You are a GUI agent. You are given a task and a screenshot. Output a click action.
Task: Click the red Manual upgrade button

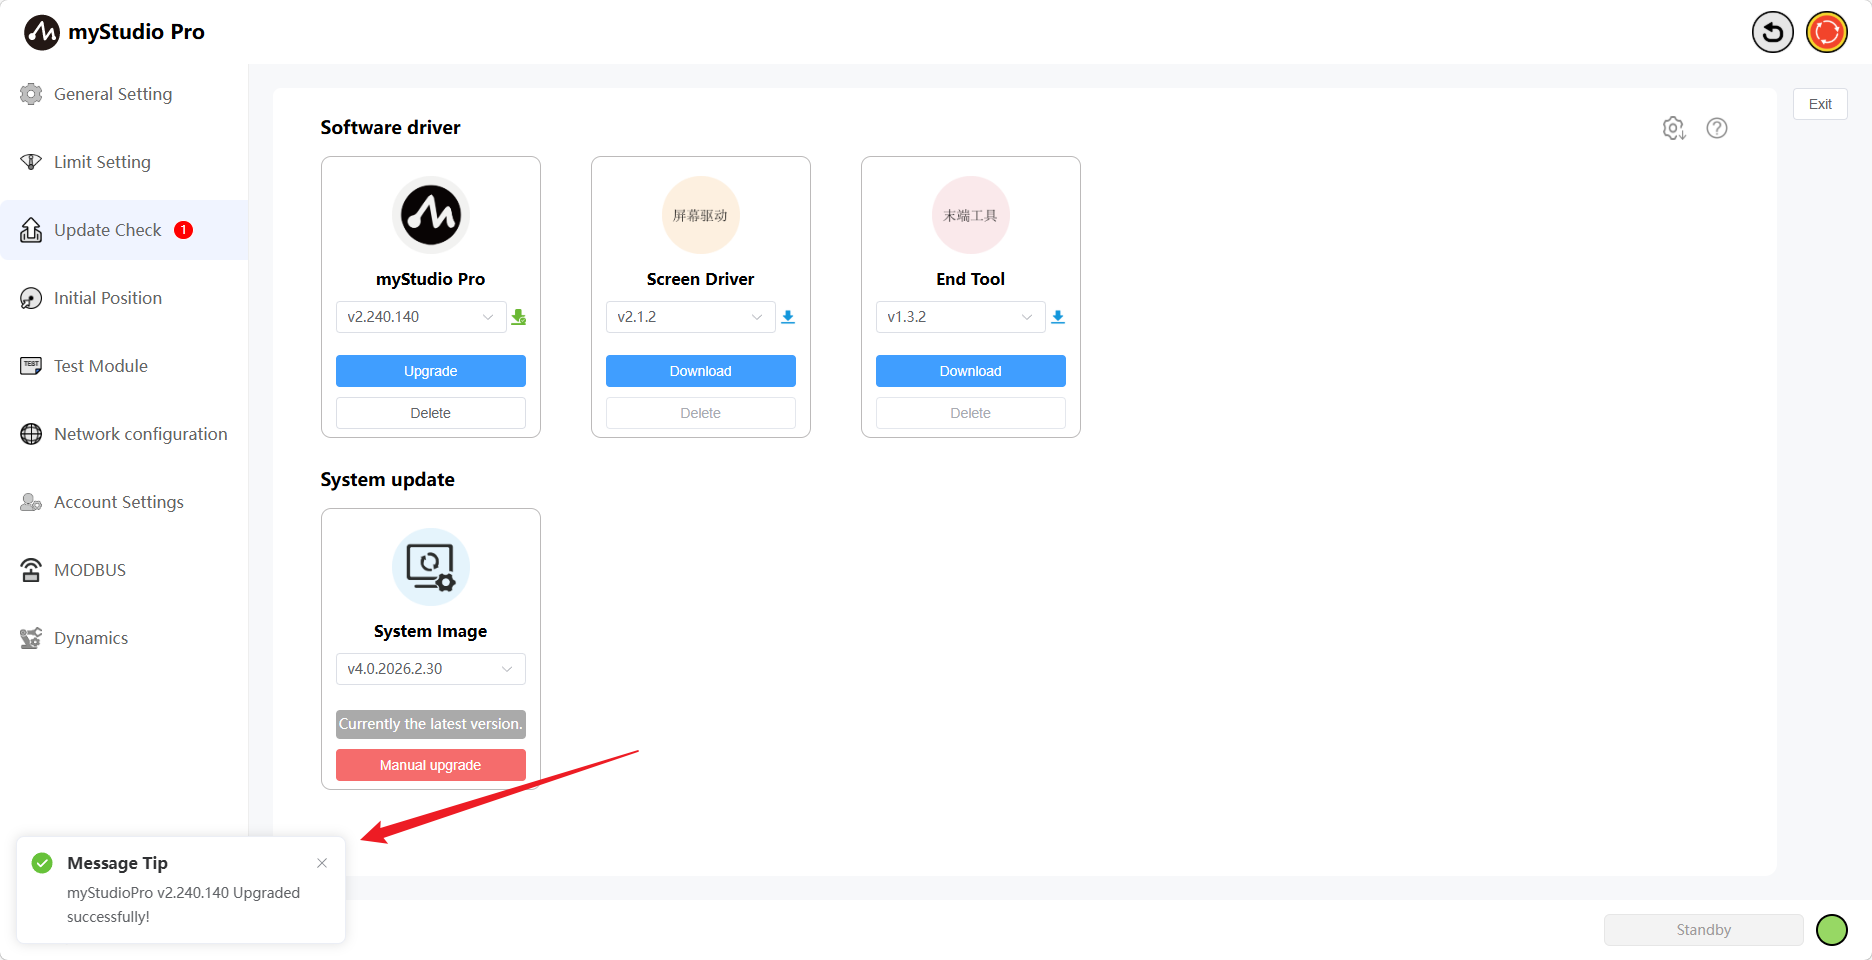(x=430, y=765)
